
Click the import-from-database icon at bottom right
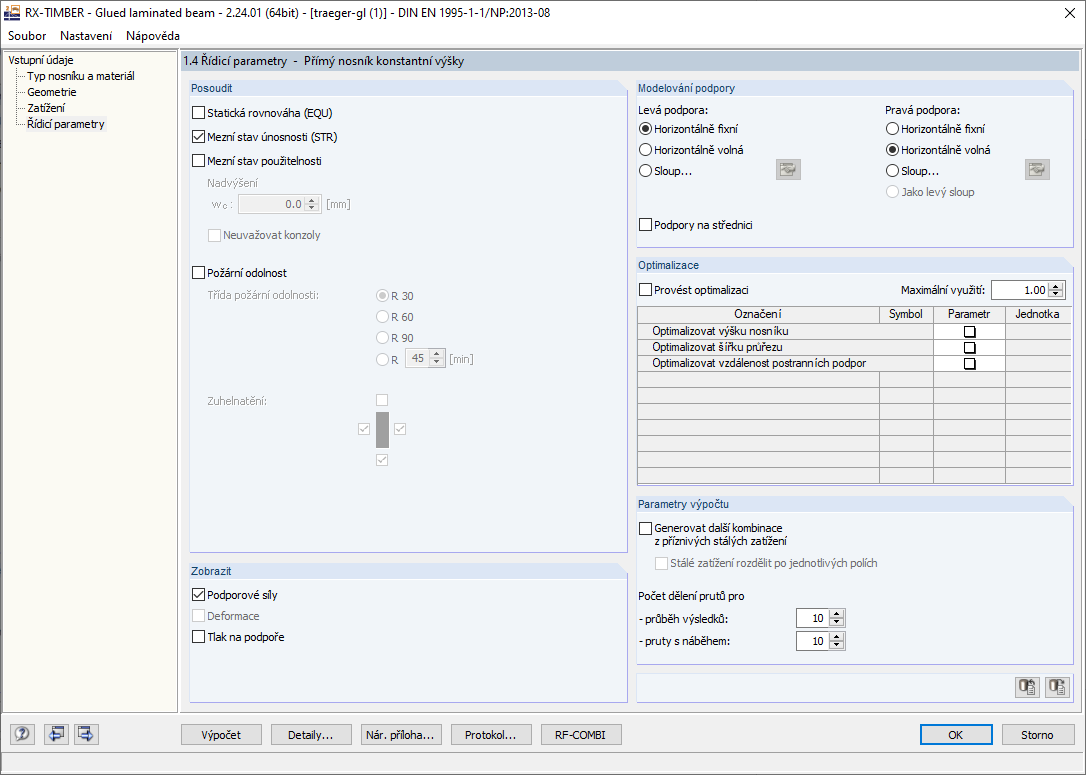(x=1026, y=687)
